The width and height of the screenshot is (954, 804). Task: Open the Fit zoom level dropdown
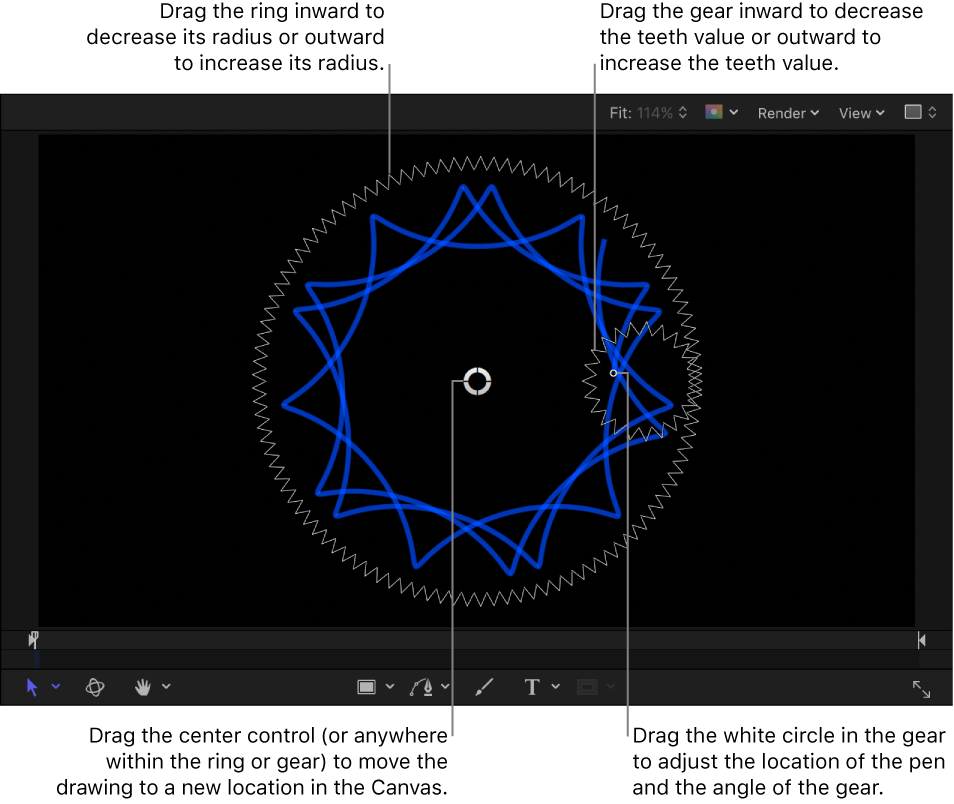[648, 112]
